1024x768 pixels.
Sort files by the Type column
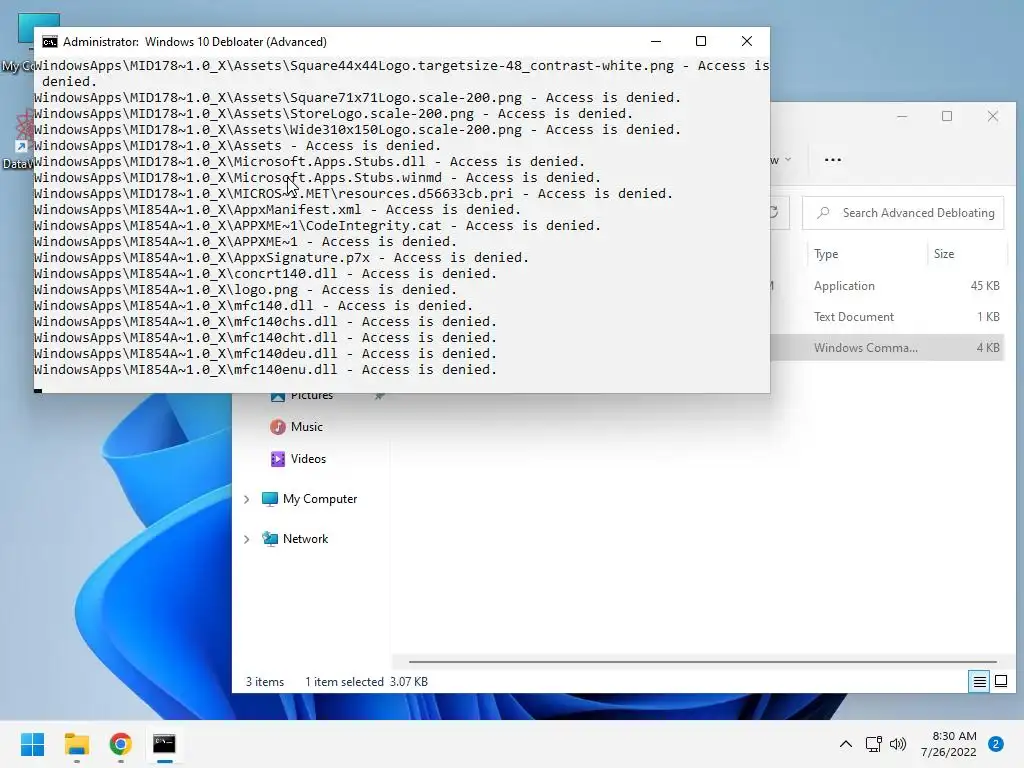click(825, 254)
